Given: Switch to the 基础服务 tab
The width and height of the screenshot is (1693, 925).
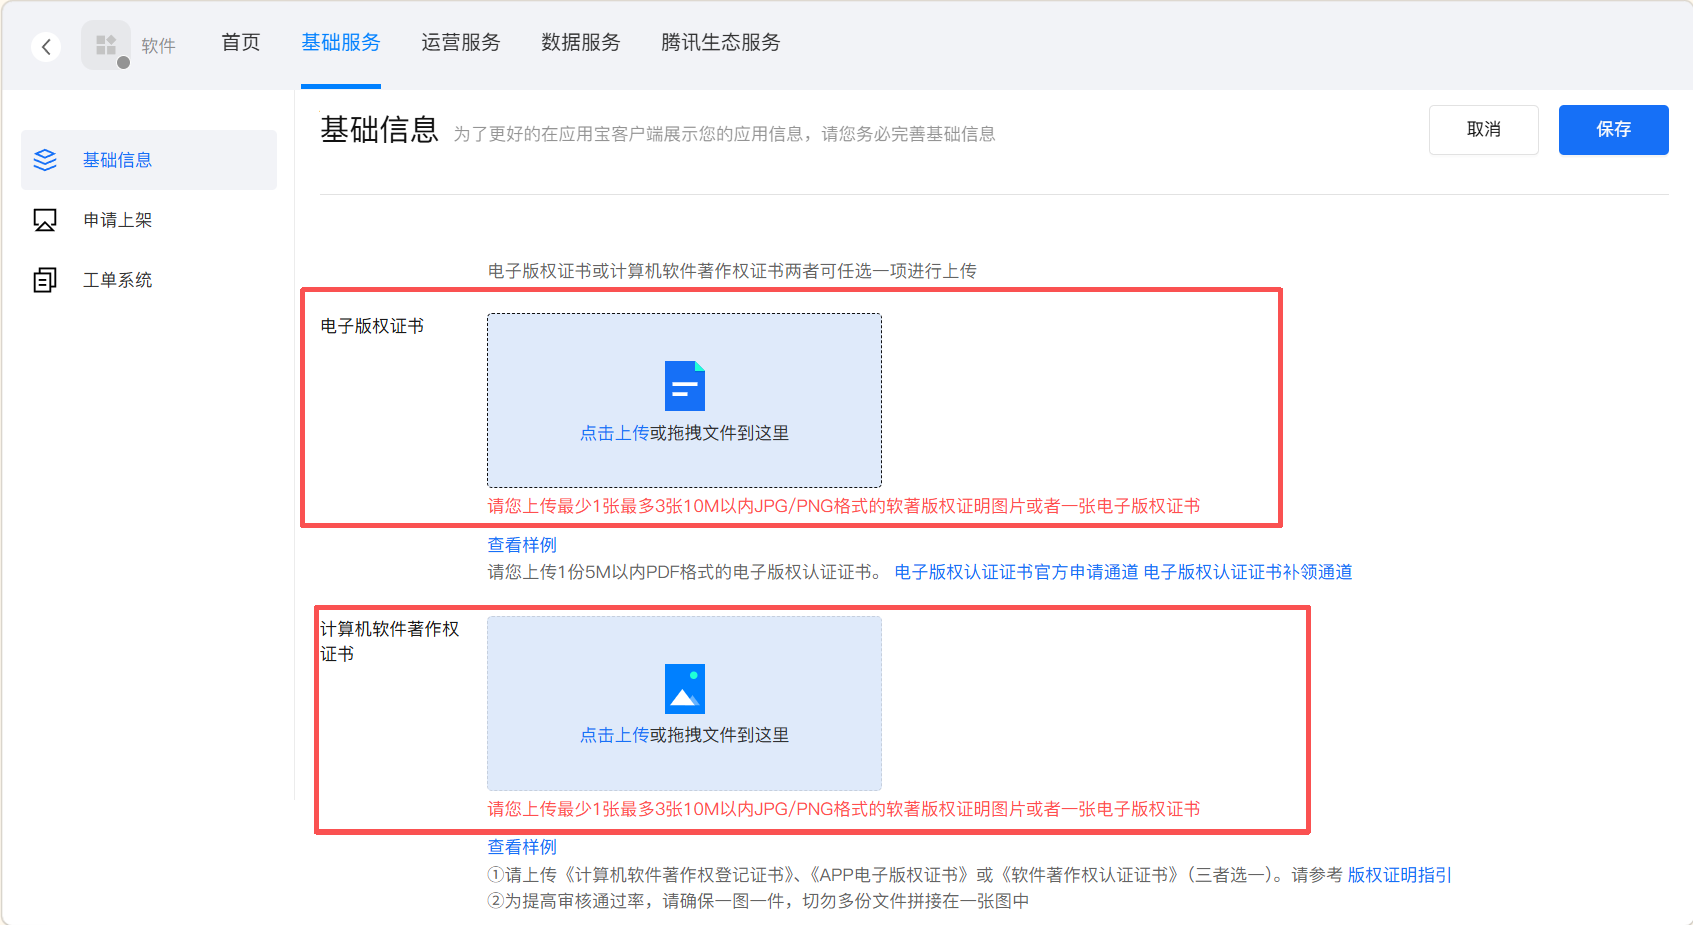Looking at the screenshot, I should tap(341, 43).
